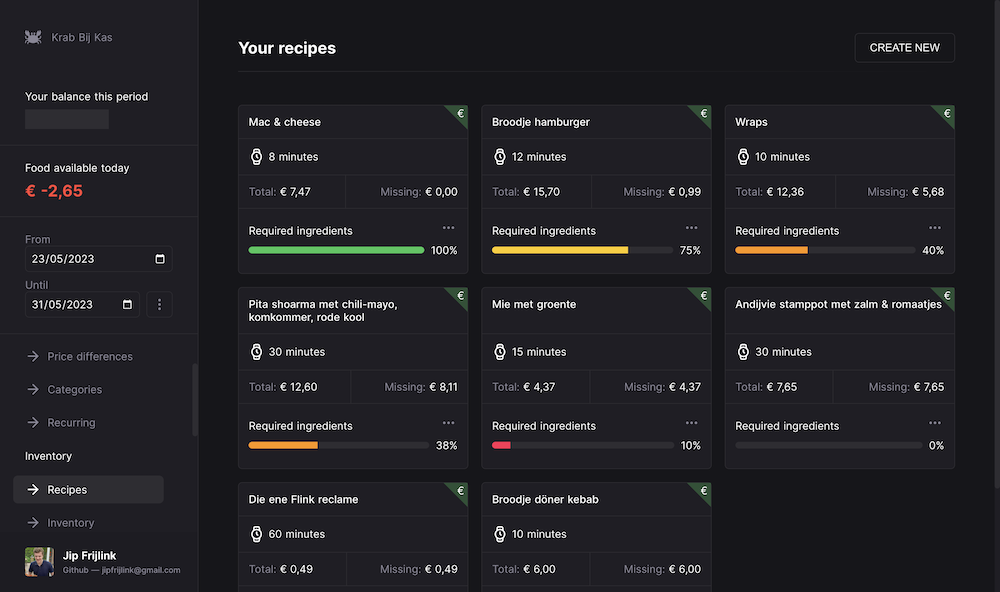Open the ingredients menu on Mac & cheese
The height and width of the screenshot is (592, 1000).
[448, 227]
